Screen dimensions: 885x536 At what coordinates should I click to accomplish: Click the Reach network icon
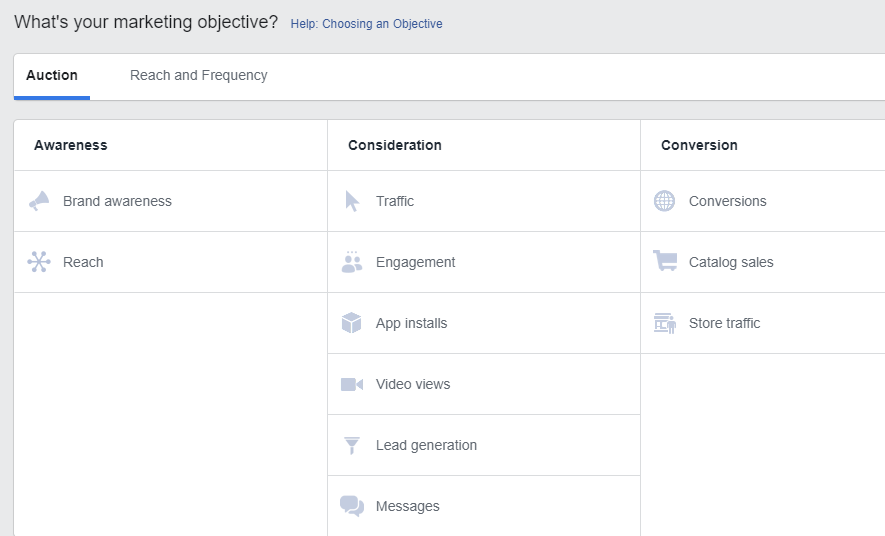click(39, 262)
